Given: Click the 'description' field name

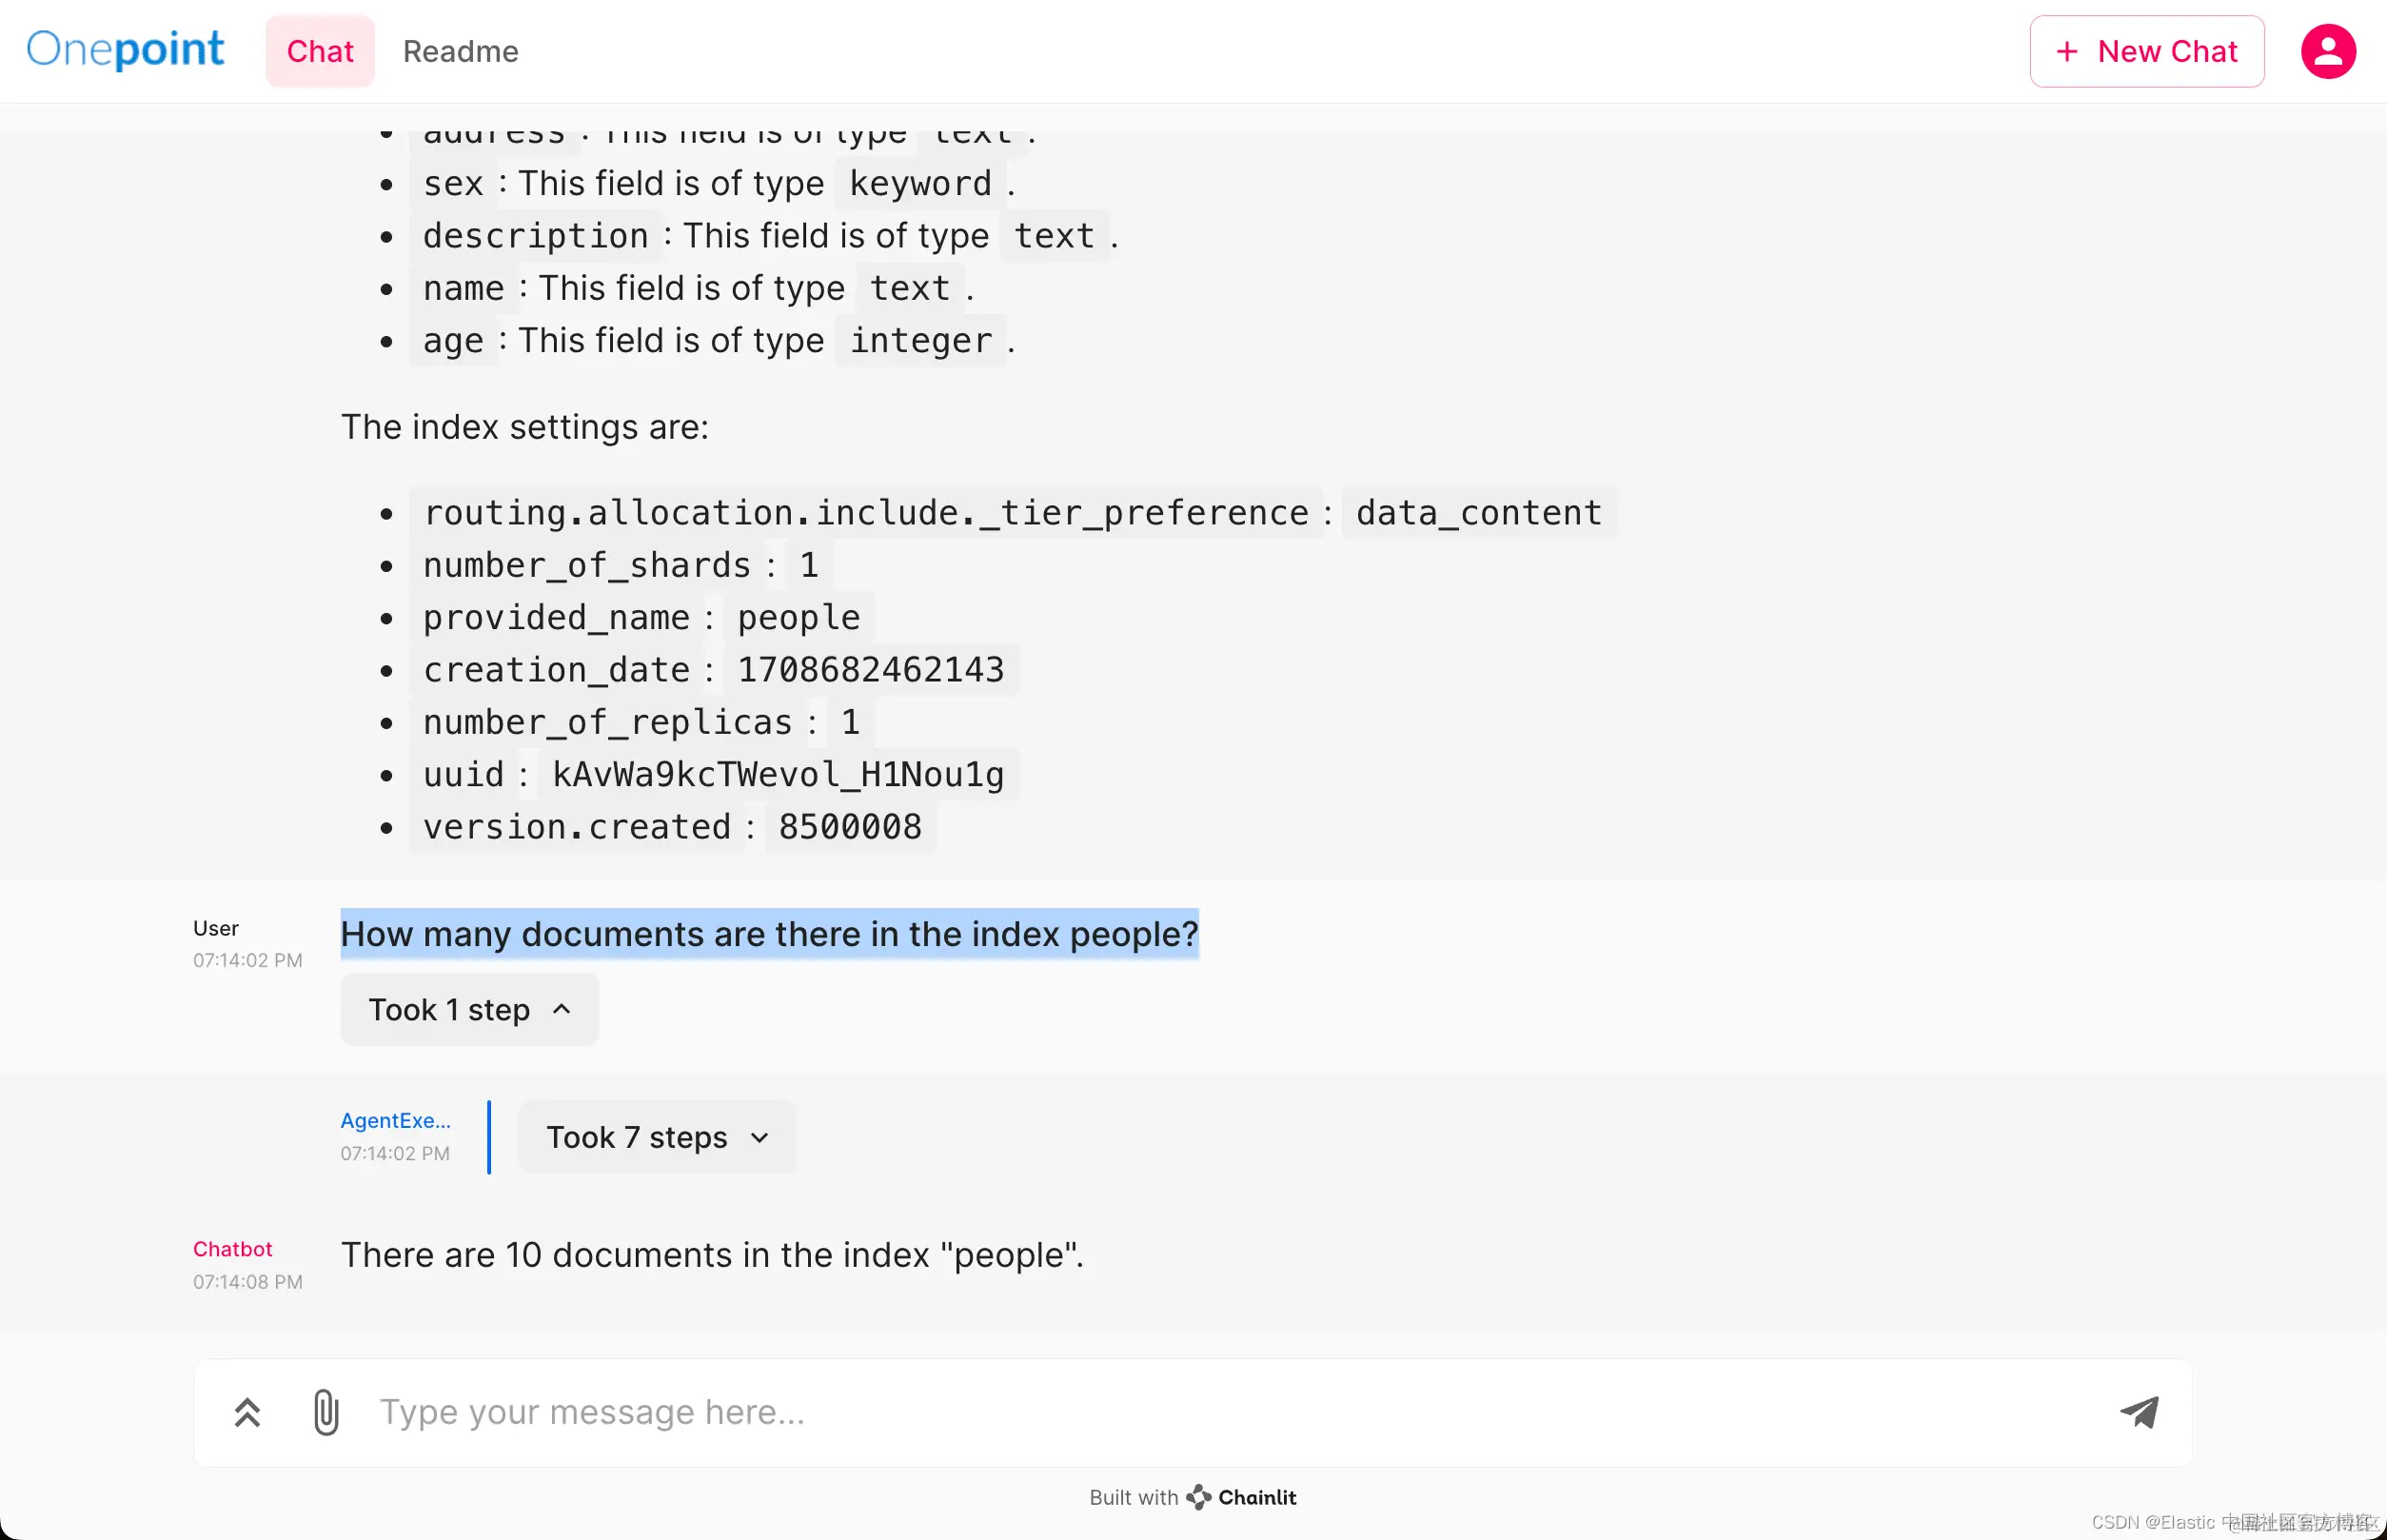Looking at the screenshot, I should point(536,235).
